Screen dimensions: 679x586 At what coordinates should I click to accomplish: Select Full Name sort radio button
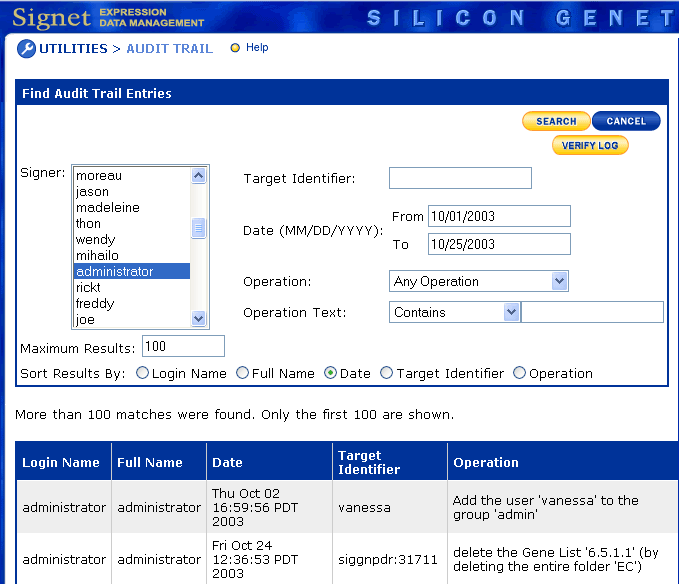click(x=243, y=373)
